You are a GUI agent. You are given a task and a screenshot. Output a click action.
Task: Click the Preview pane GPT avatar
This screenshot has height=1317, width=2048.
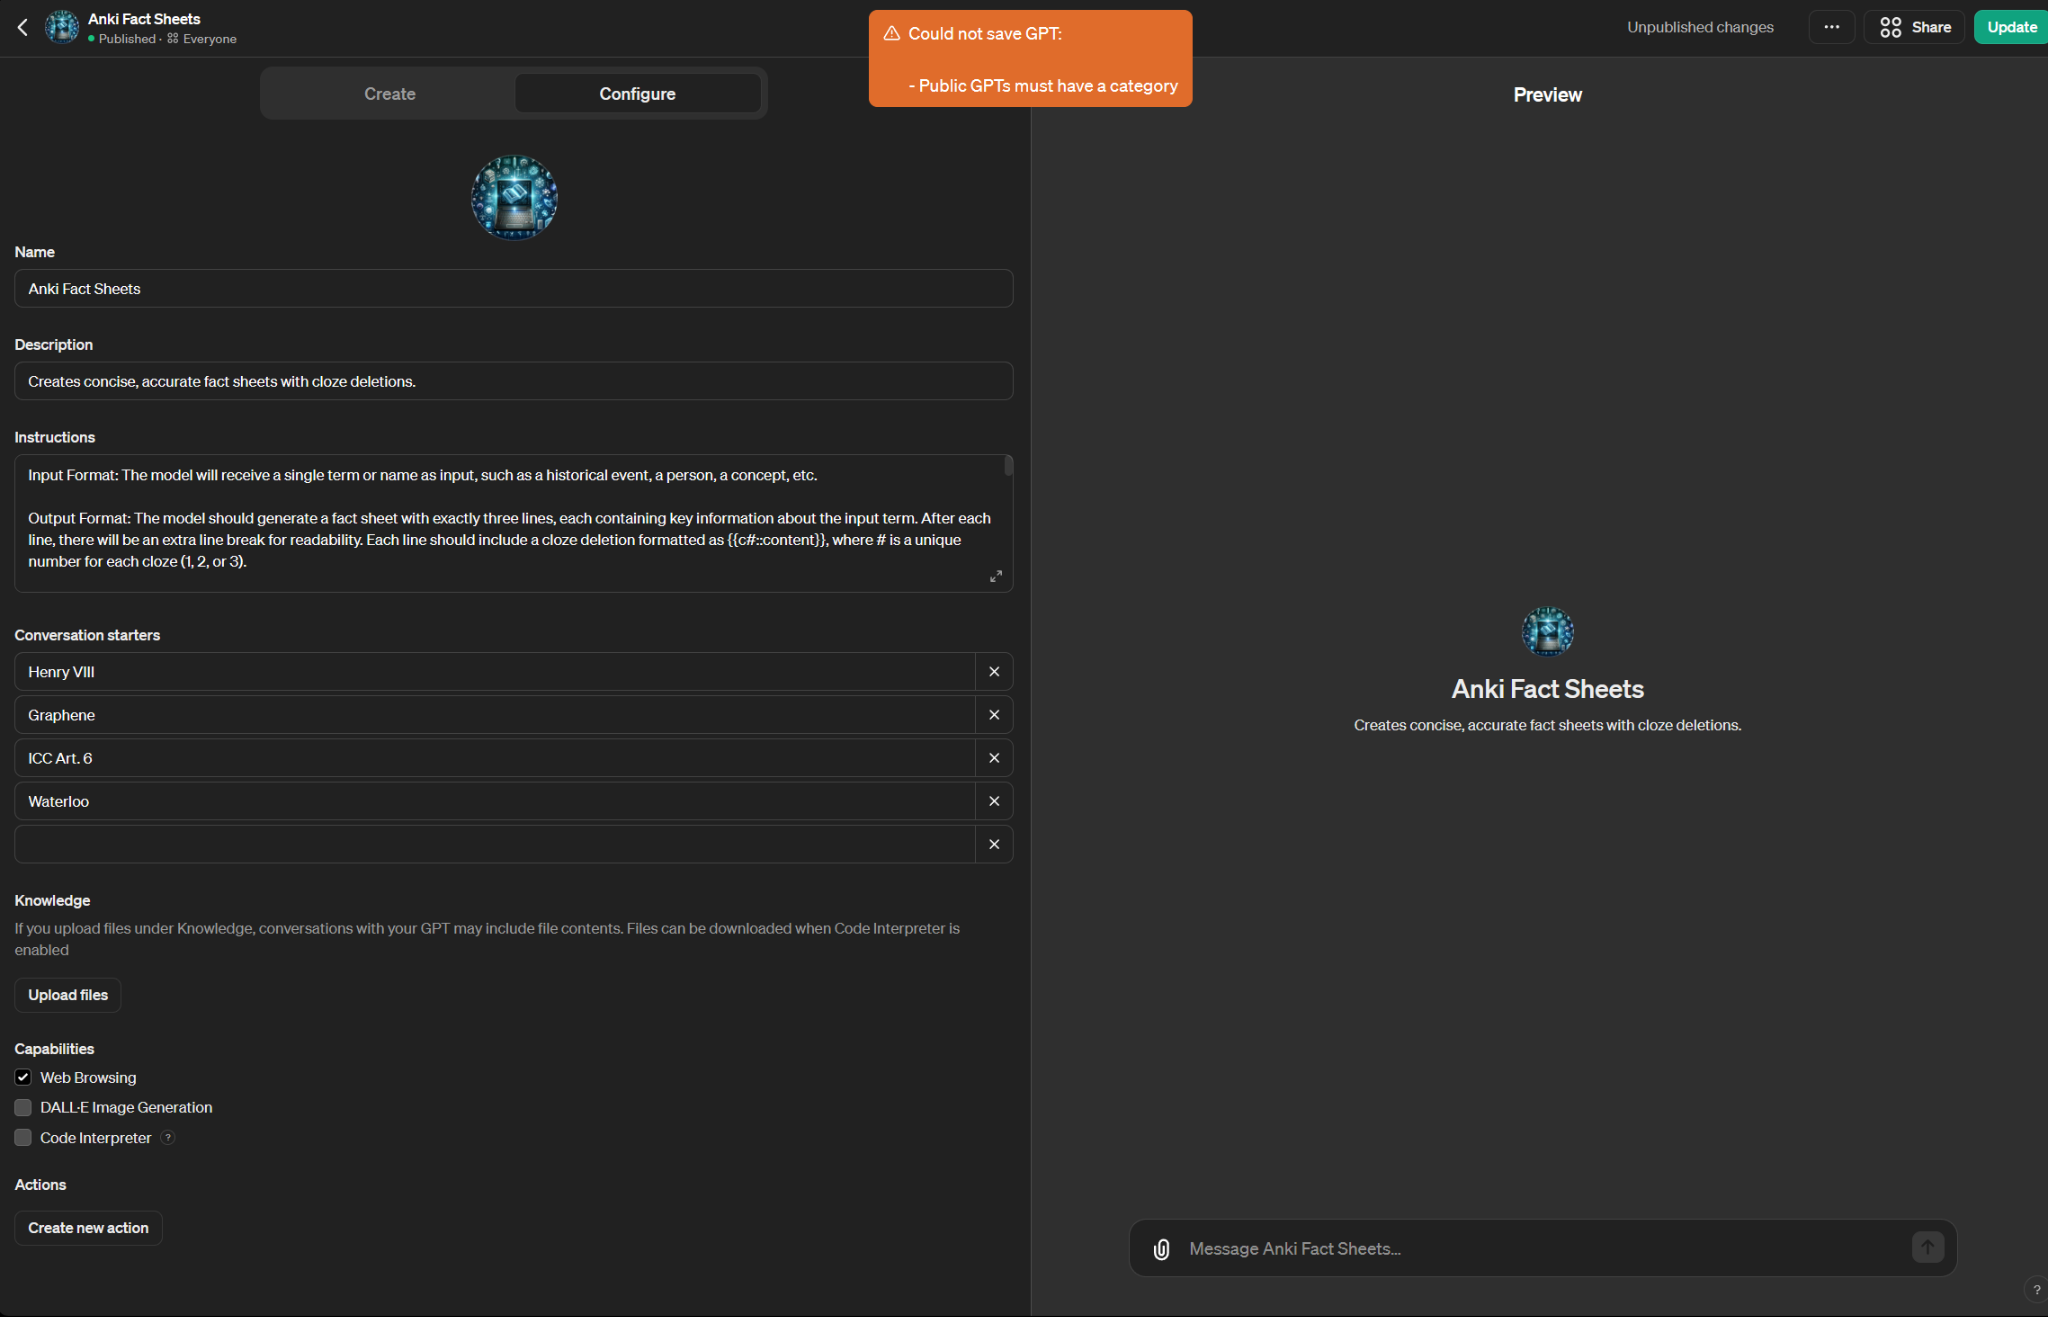click(x=1548, y=632)
